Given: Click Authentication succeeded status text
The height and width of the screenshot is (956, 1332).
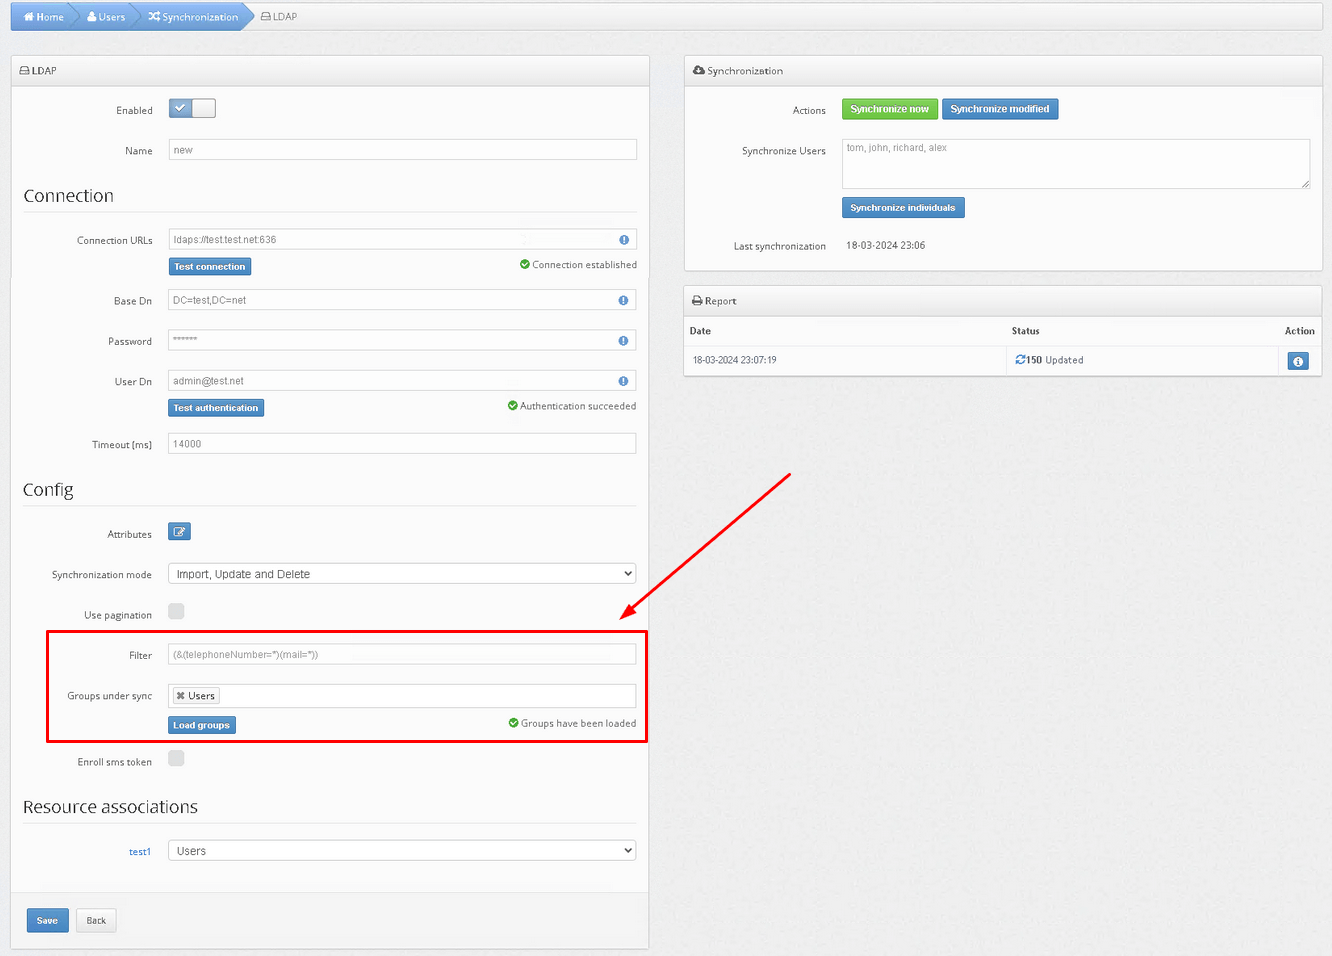Looking at the screenshot, I should tap(578, 406).
